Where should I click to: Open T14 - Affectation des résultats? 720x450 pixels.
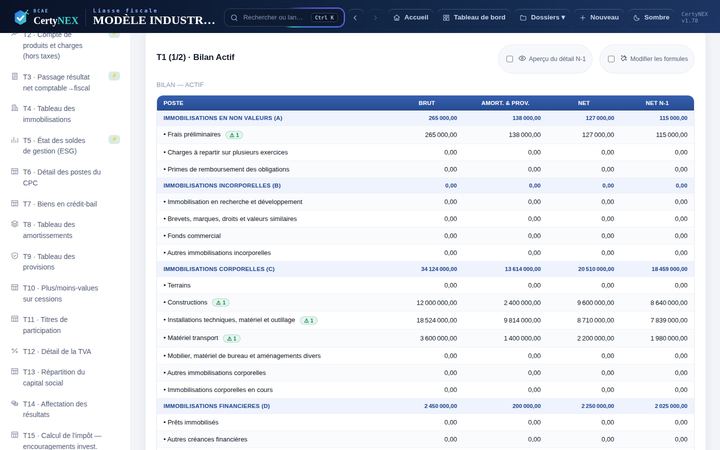(64, 409)
